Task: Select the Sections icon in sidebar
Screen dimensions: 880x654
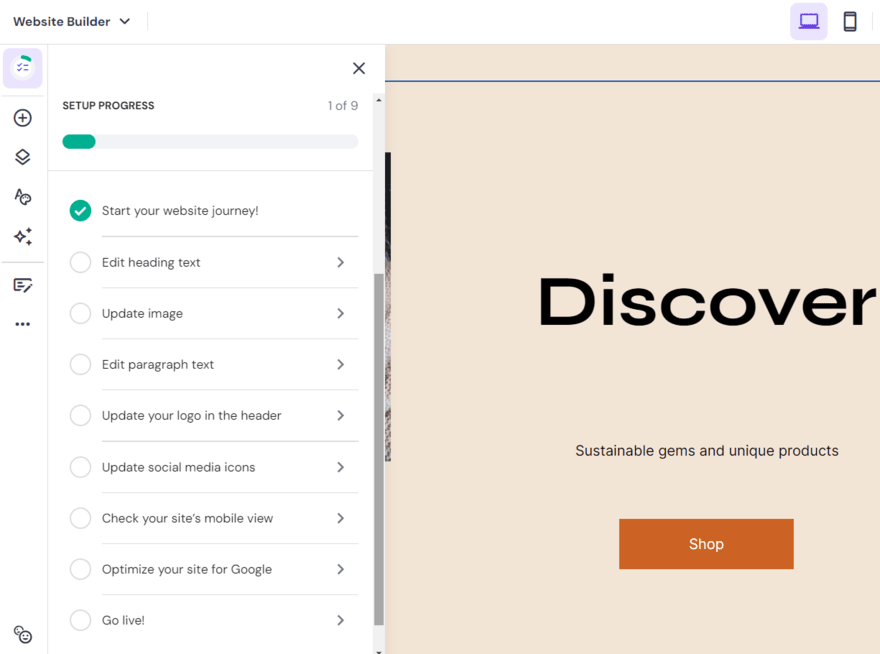Action: click(x=22, y=157)
